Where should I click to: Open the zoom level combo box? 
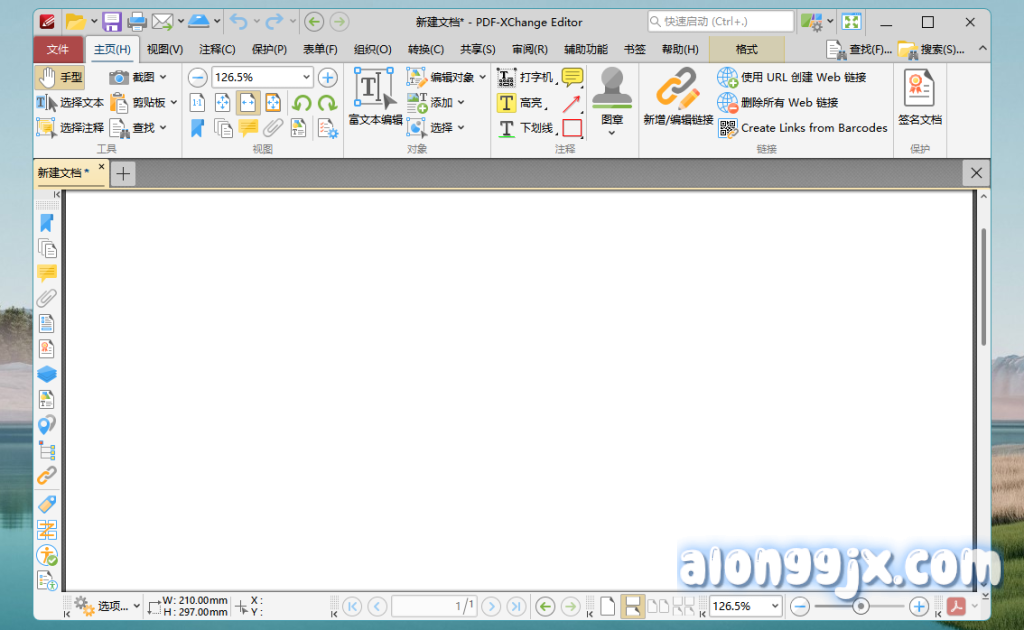tap(261, 76)
